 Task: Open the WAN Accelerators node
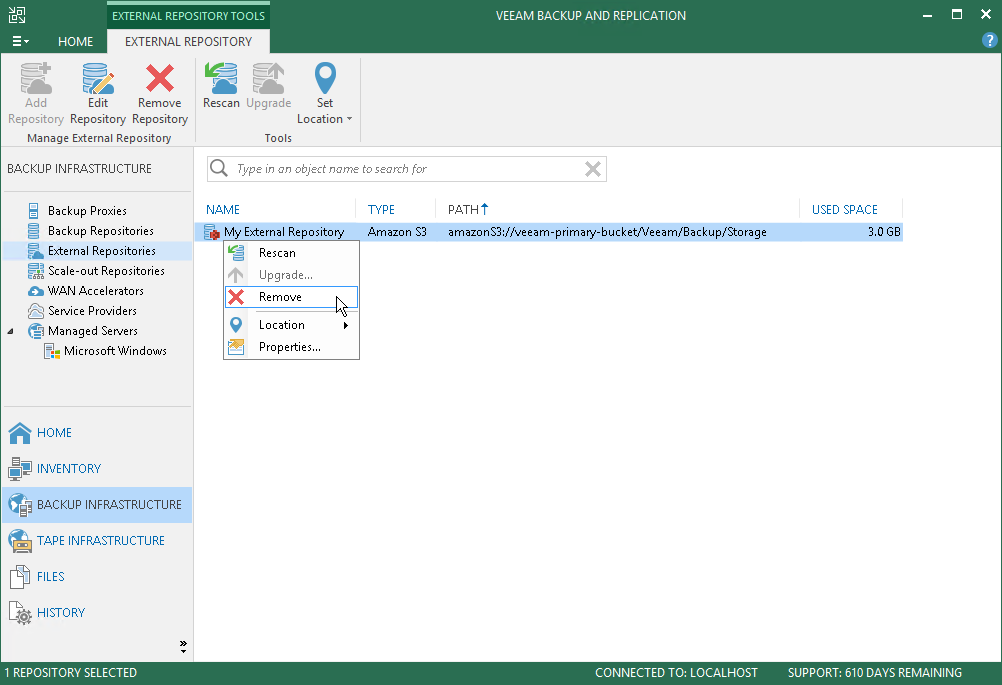coord(95,291)
